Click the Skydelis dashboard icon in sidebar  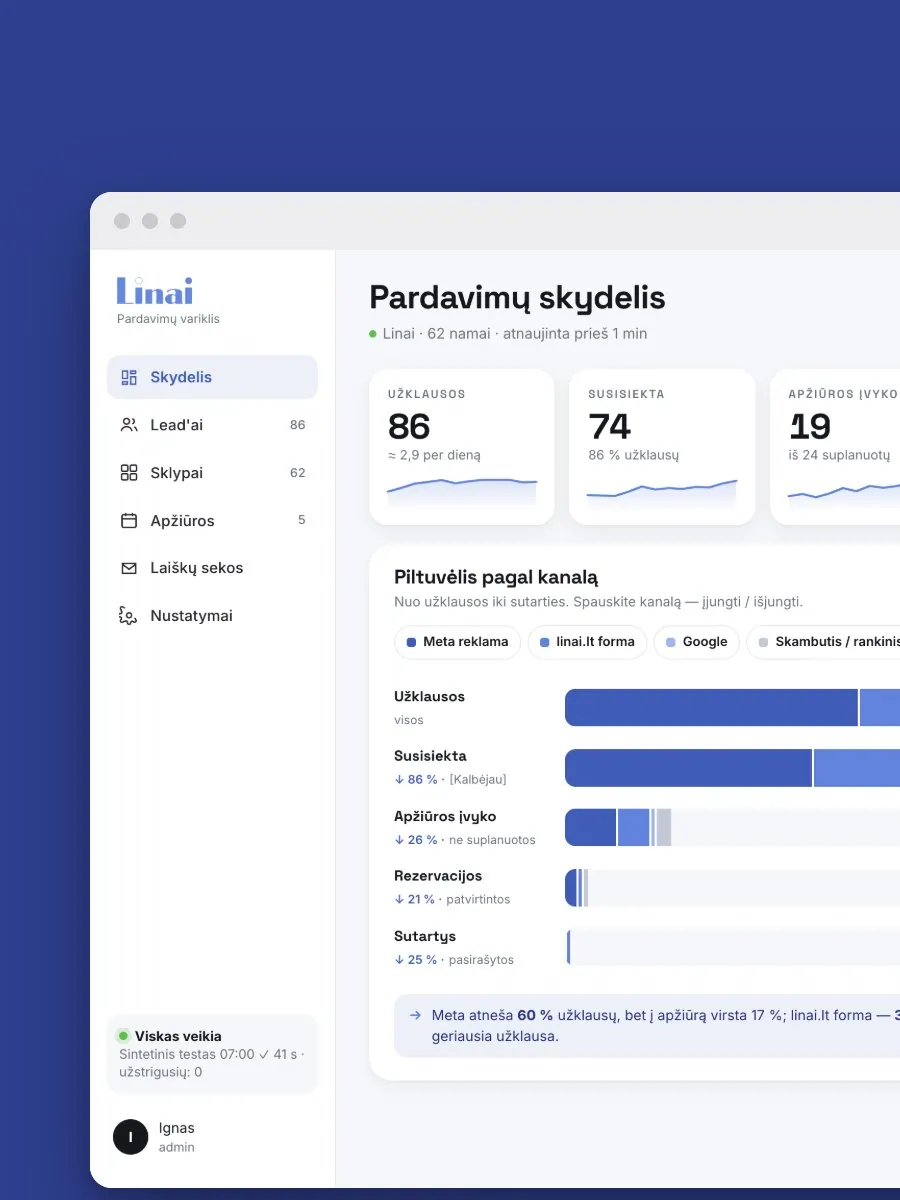[x=129, y=377]
